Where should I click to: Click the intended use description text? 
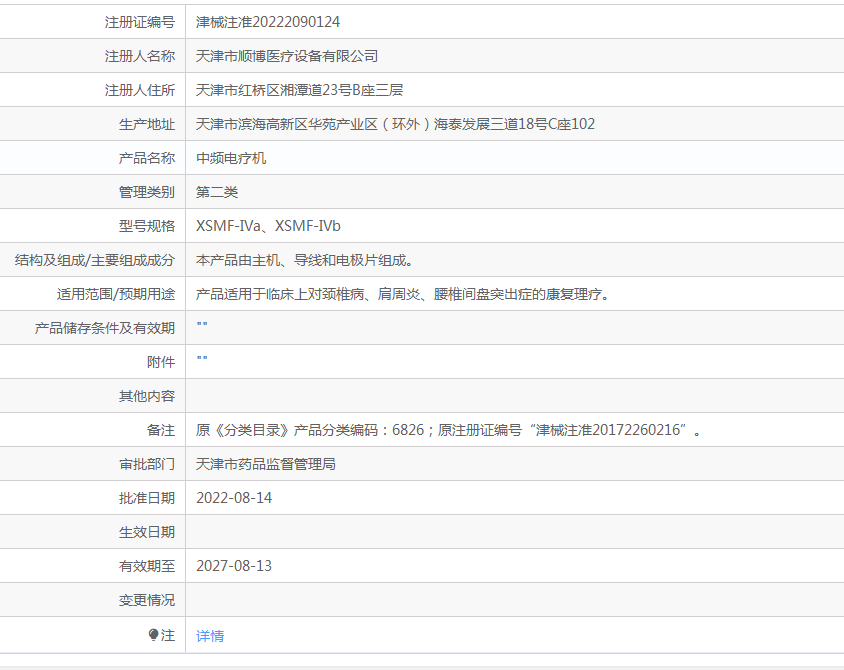pos(402,294)
